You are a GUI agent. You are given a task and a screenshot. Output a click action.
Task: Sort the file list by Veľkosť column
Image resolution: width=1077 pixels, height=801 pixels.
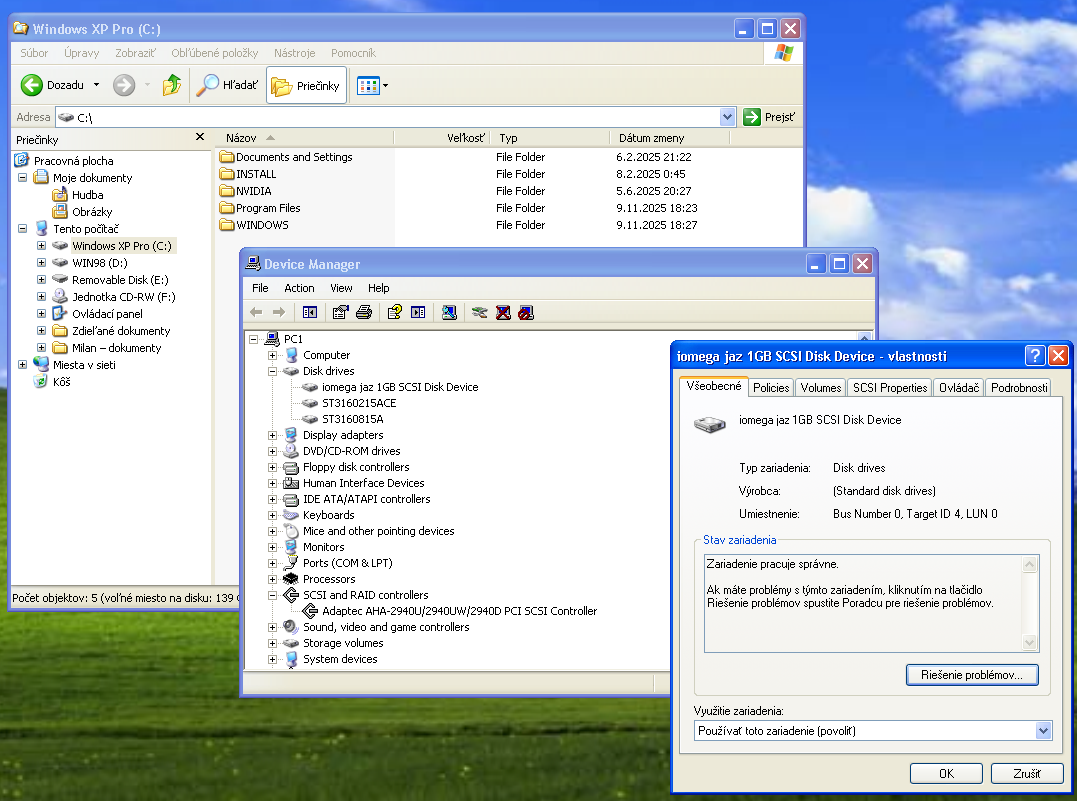[x=442, y=138]
